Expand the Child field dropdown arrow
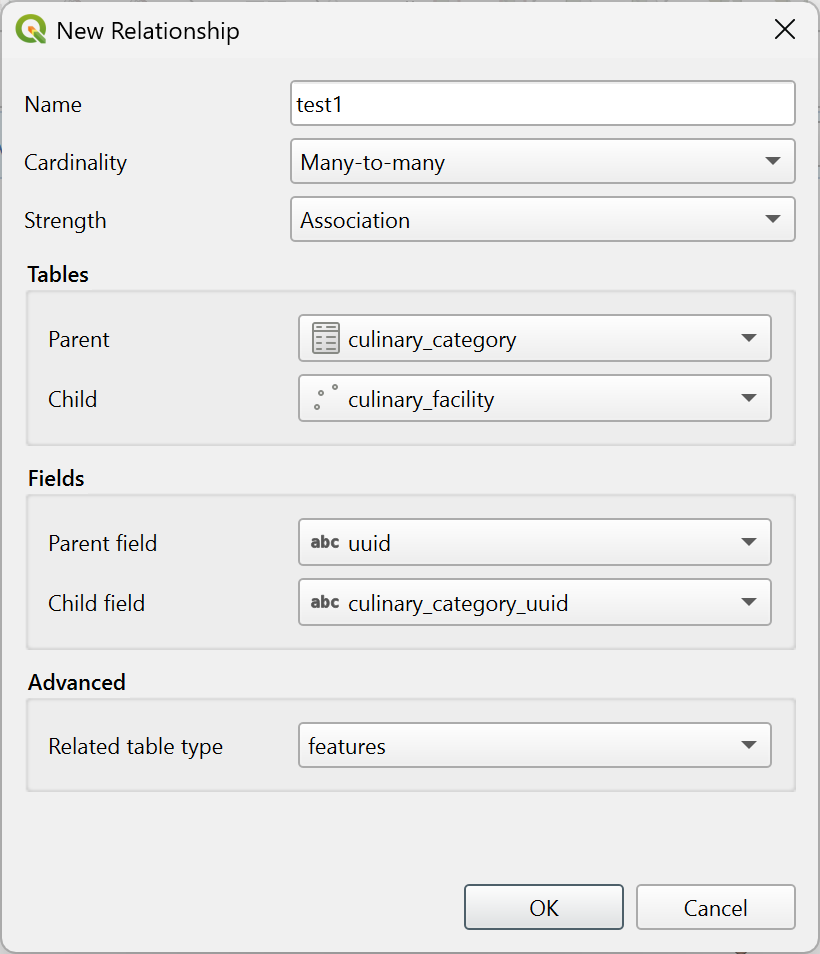 tap(749, 603)
